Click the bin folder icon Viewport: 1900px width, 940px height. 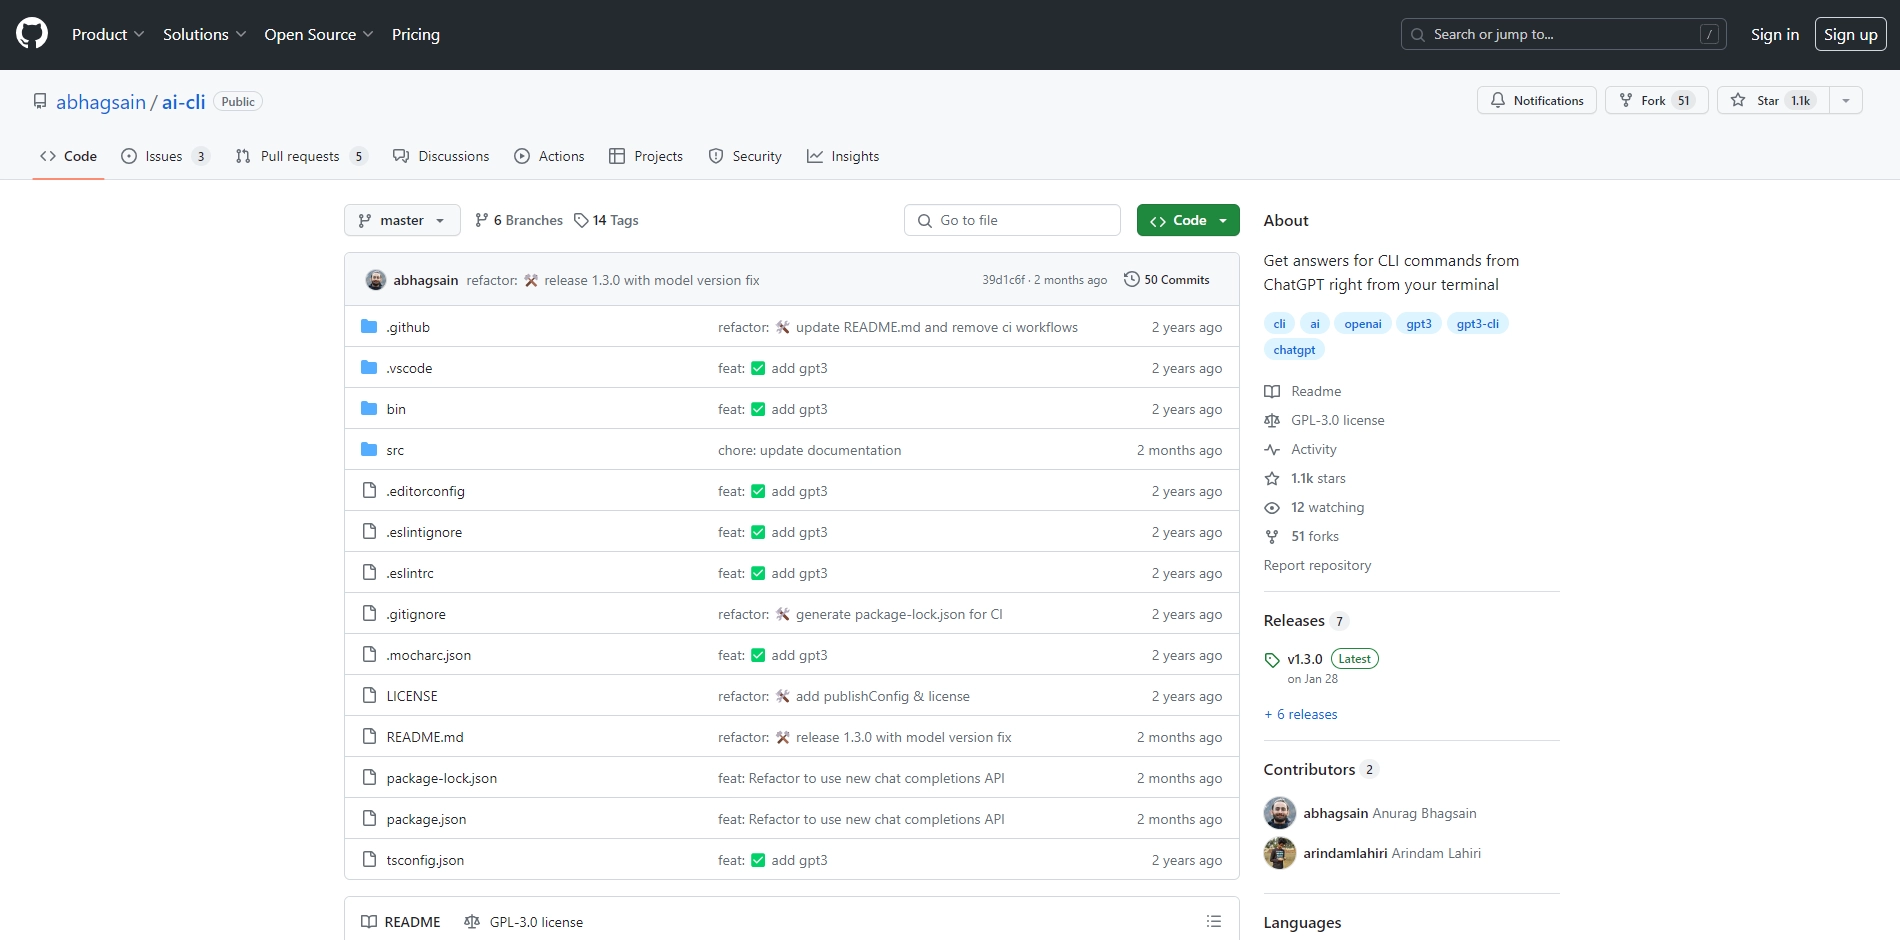[369, 409]
